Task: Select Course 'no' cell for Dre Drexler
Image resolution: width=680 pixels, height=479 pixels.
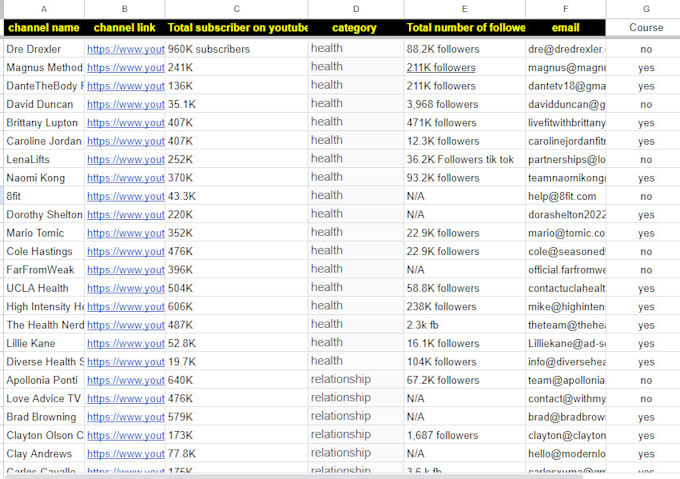Action: [646, 49]
